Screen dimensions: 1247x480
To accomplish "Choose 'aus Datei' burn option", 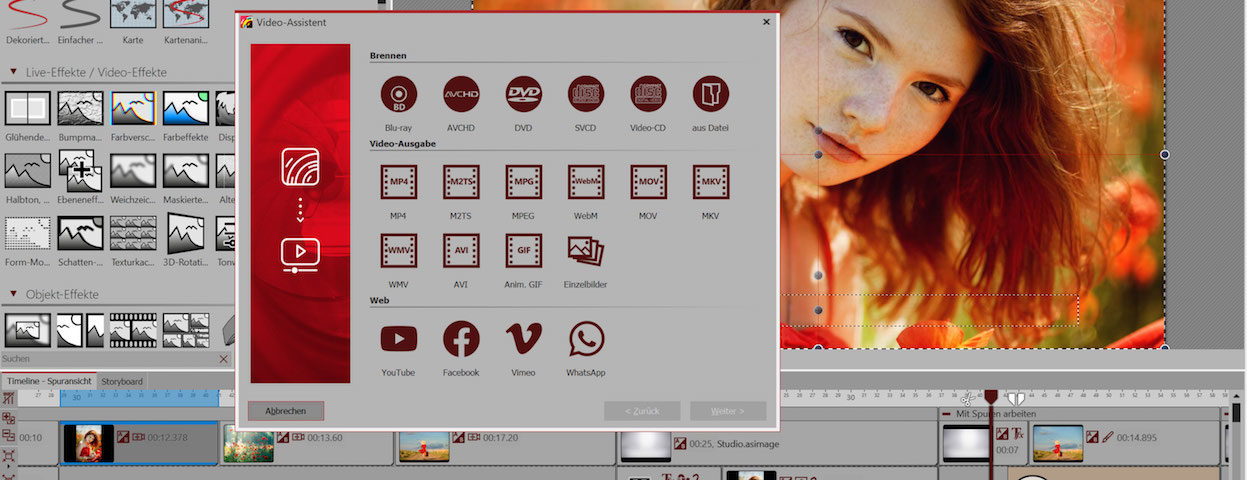I will tap(711, 94).
